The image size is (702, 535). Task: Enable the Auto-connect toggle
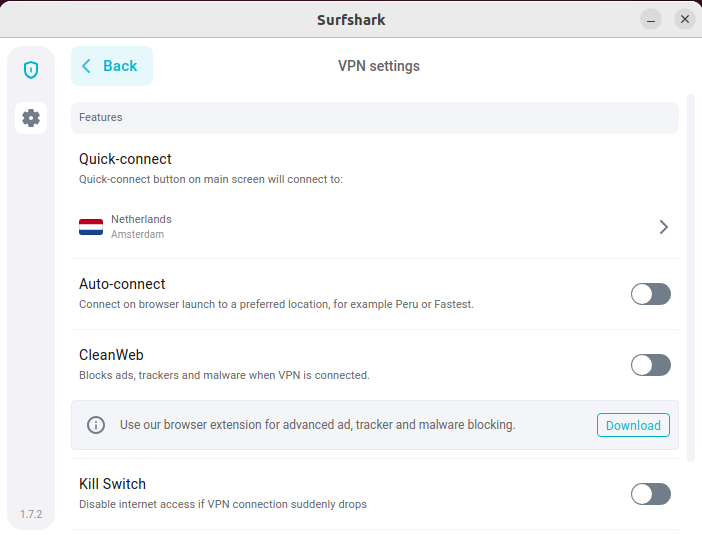tap(651, 294)
